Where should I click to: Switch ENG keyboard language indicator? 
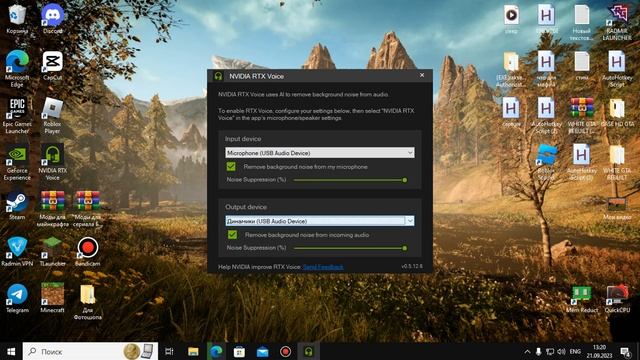(x=575, y=351)
